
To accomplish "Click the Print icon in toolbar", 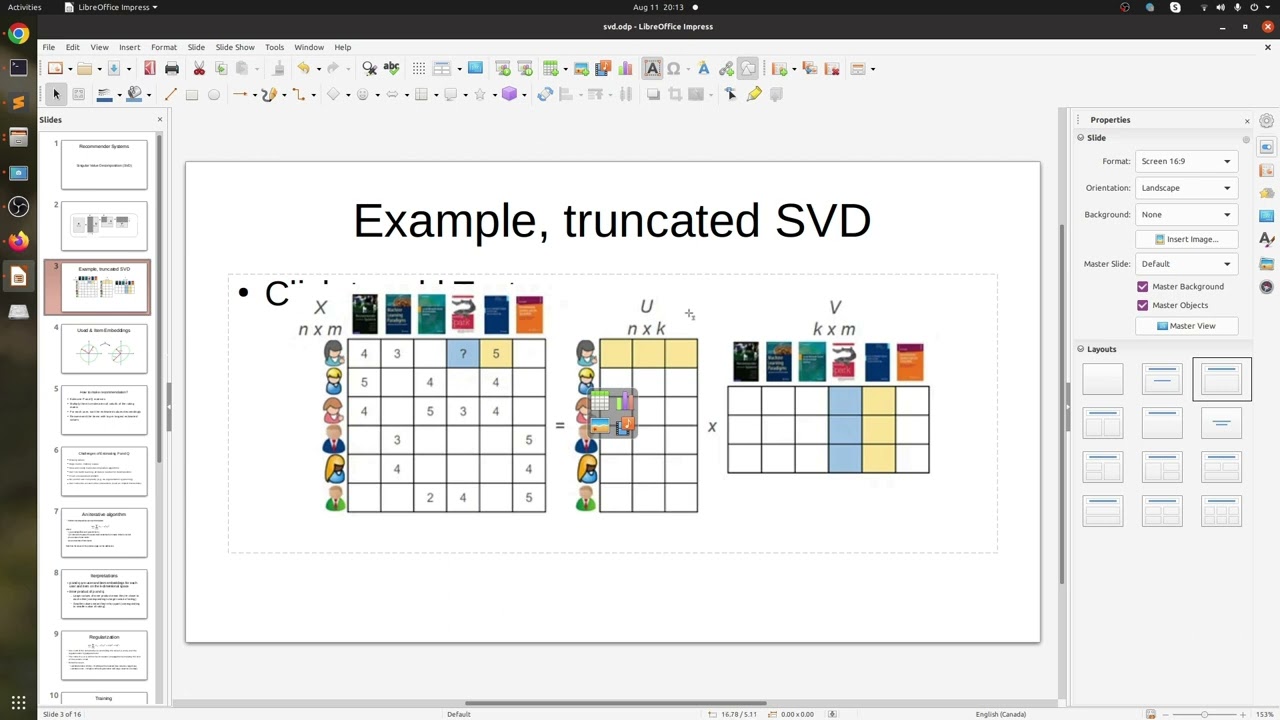I will pyautogui.click(x=172, y=68).
